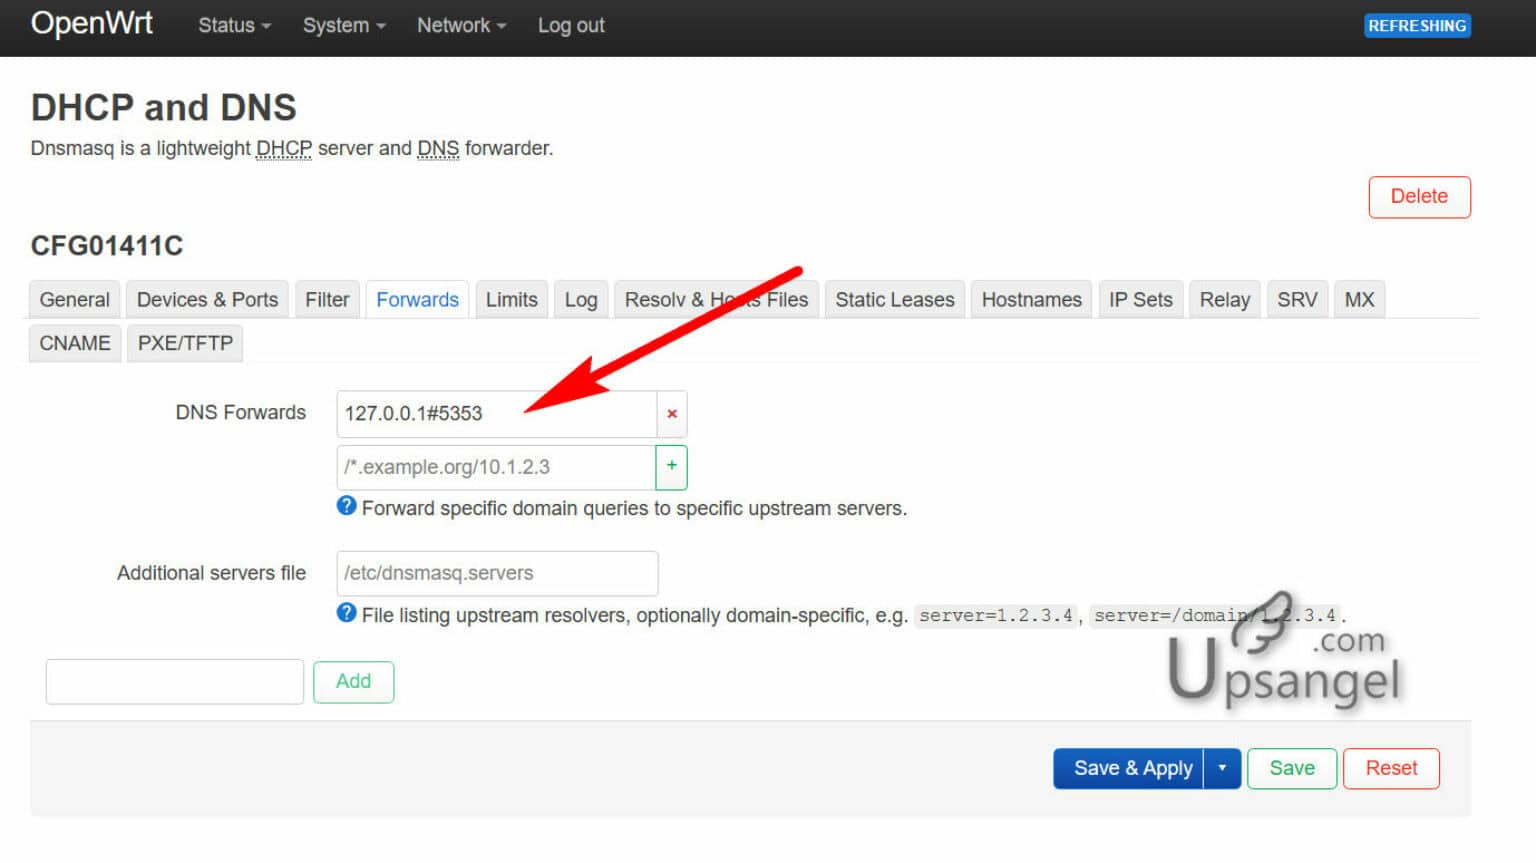
Task: Click the Add button near the bottom
Action: point(353,681)
